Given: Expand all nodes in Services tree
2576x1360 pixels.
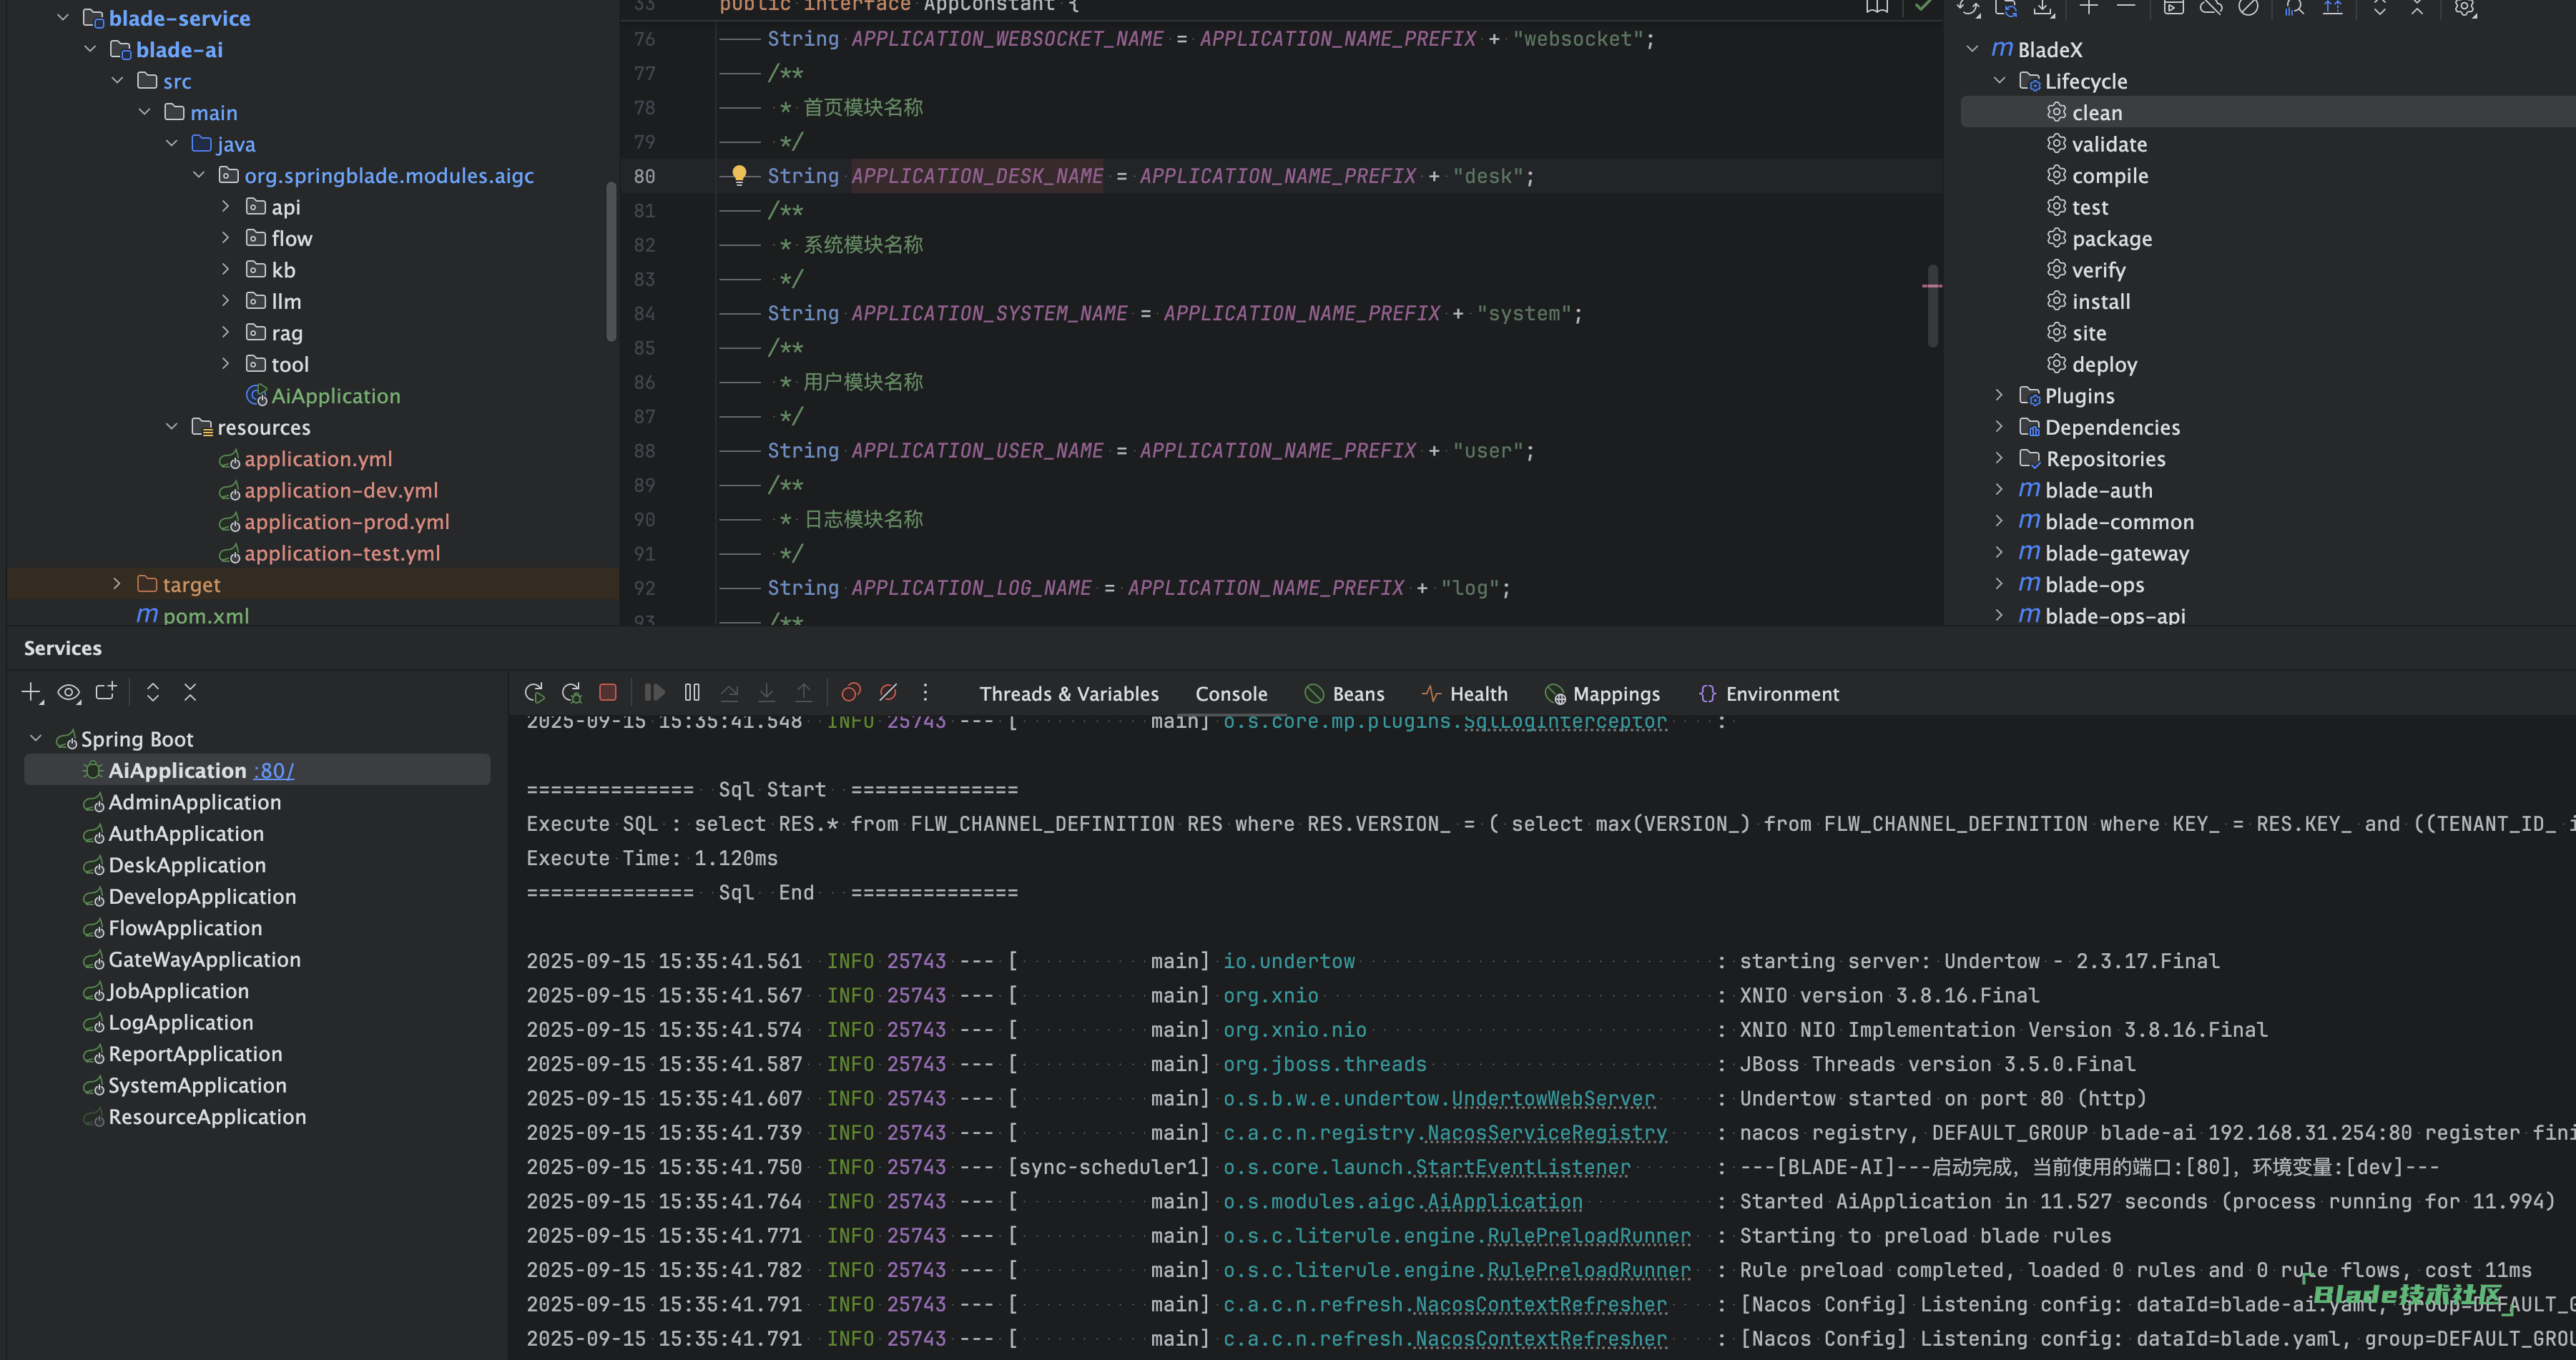Looking at the screenshot, I should [x=153, y=691].
